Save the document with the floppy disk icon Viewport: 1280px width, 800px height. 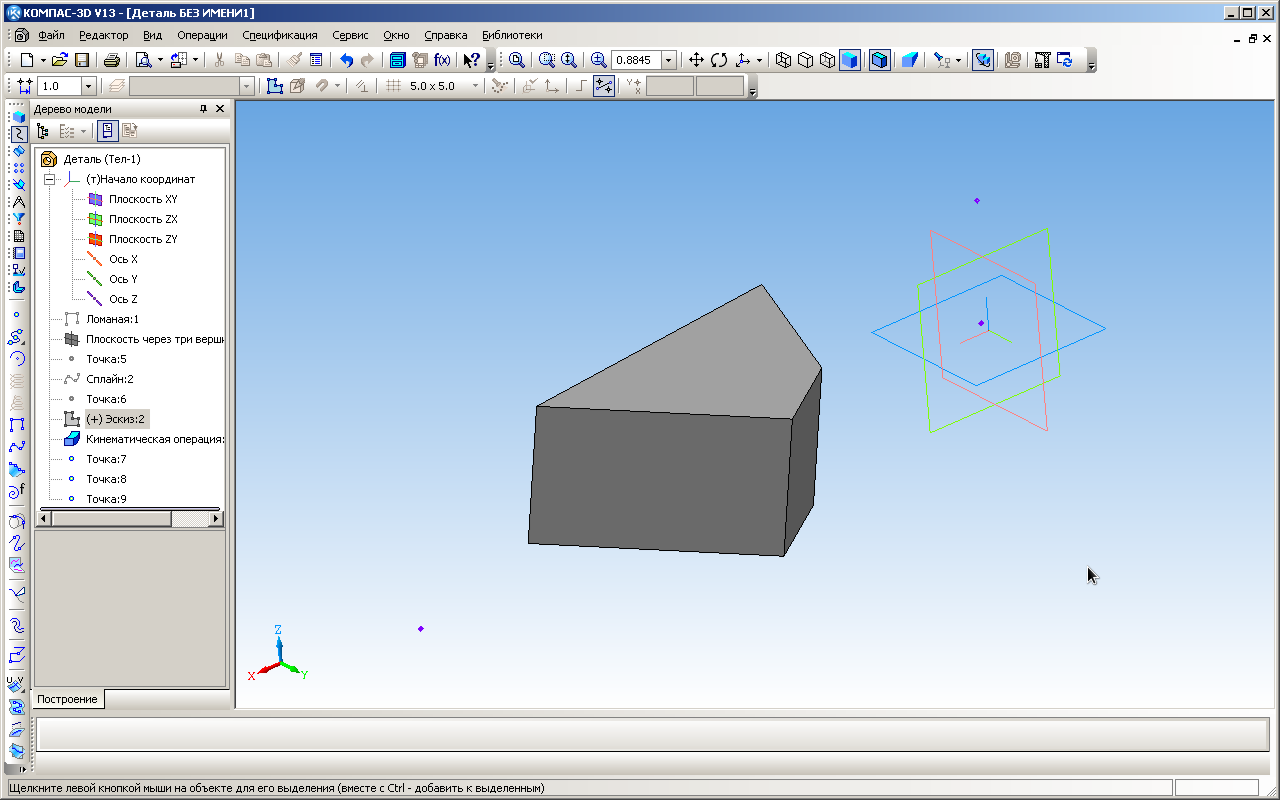(x=82, y=60)
